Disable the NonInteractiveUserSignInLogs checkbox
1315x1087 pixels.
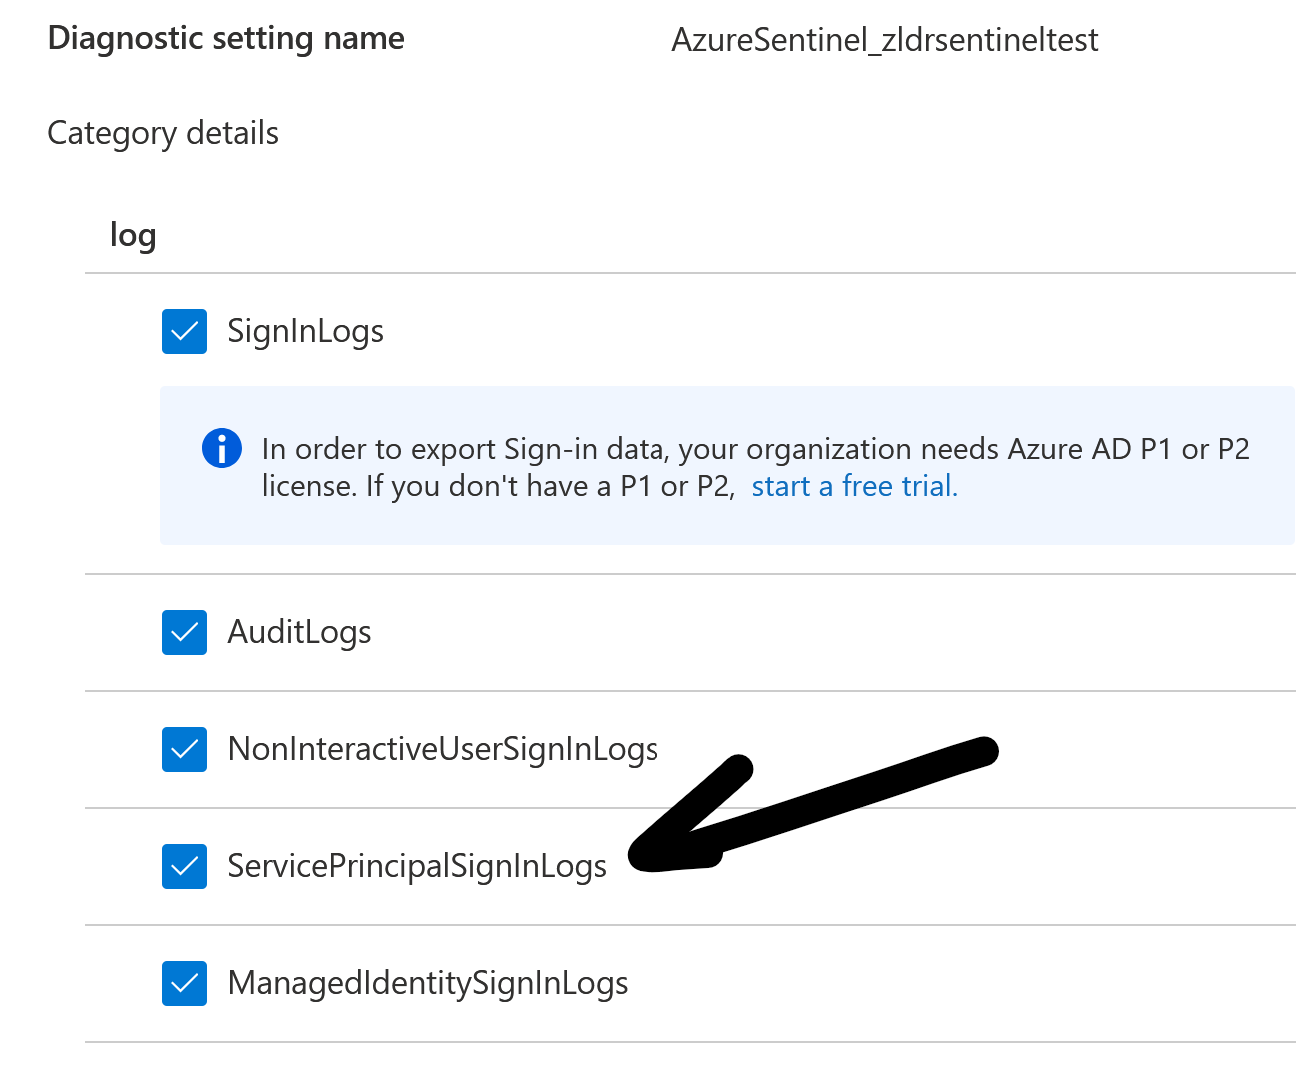184,749
